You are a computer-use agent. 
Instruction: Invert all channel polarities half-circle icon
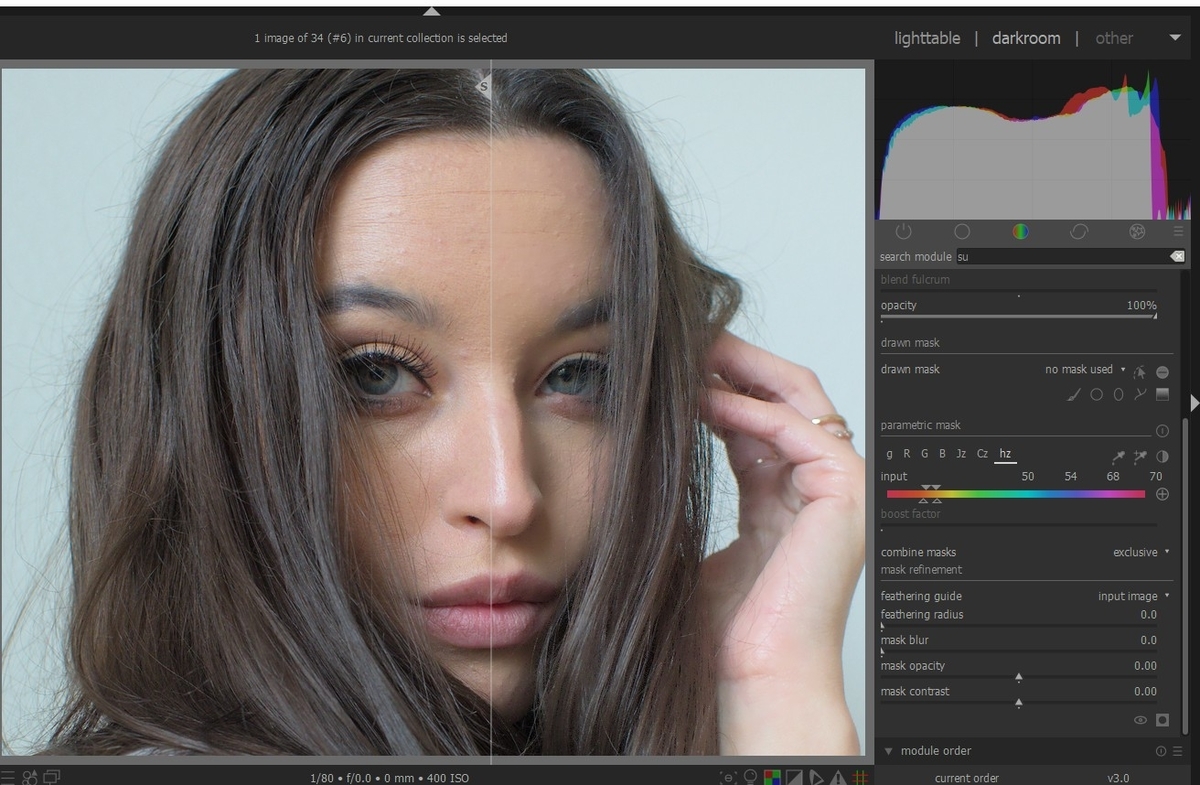click(1162, 456)
